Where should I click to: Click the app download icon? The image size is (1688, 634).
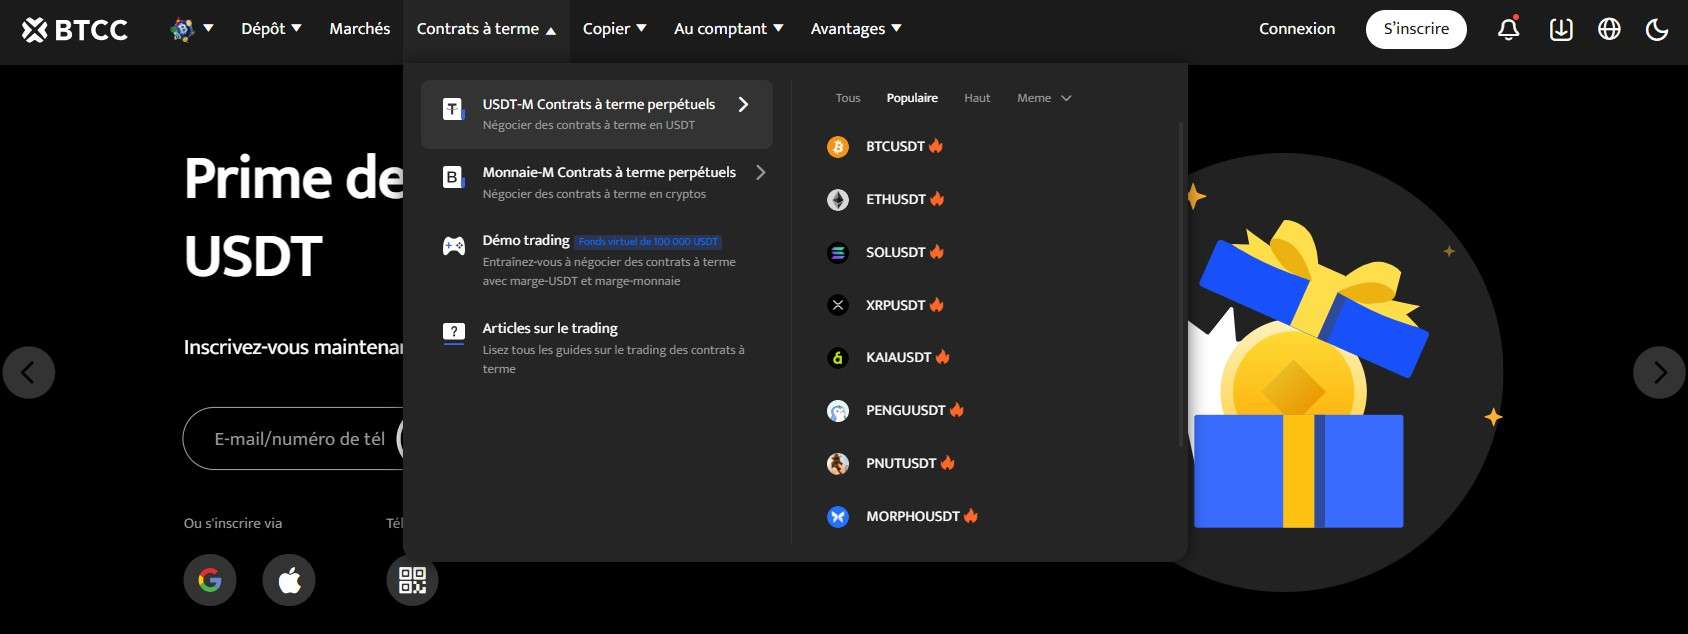point(1560,29)
